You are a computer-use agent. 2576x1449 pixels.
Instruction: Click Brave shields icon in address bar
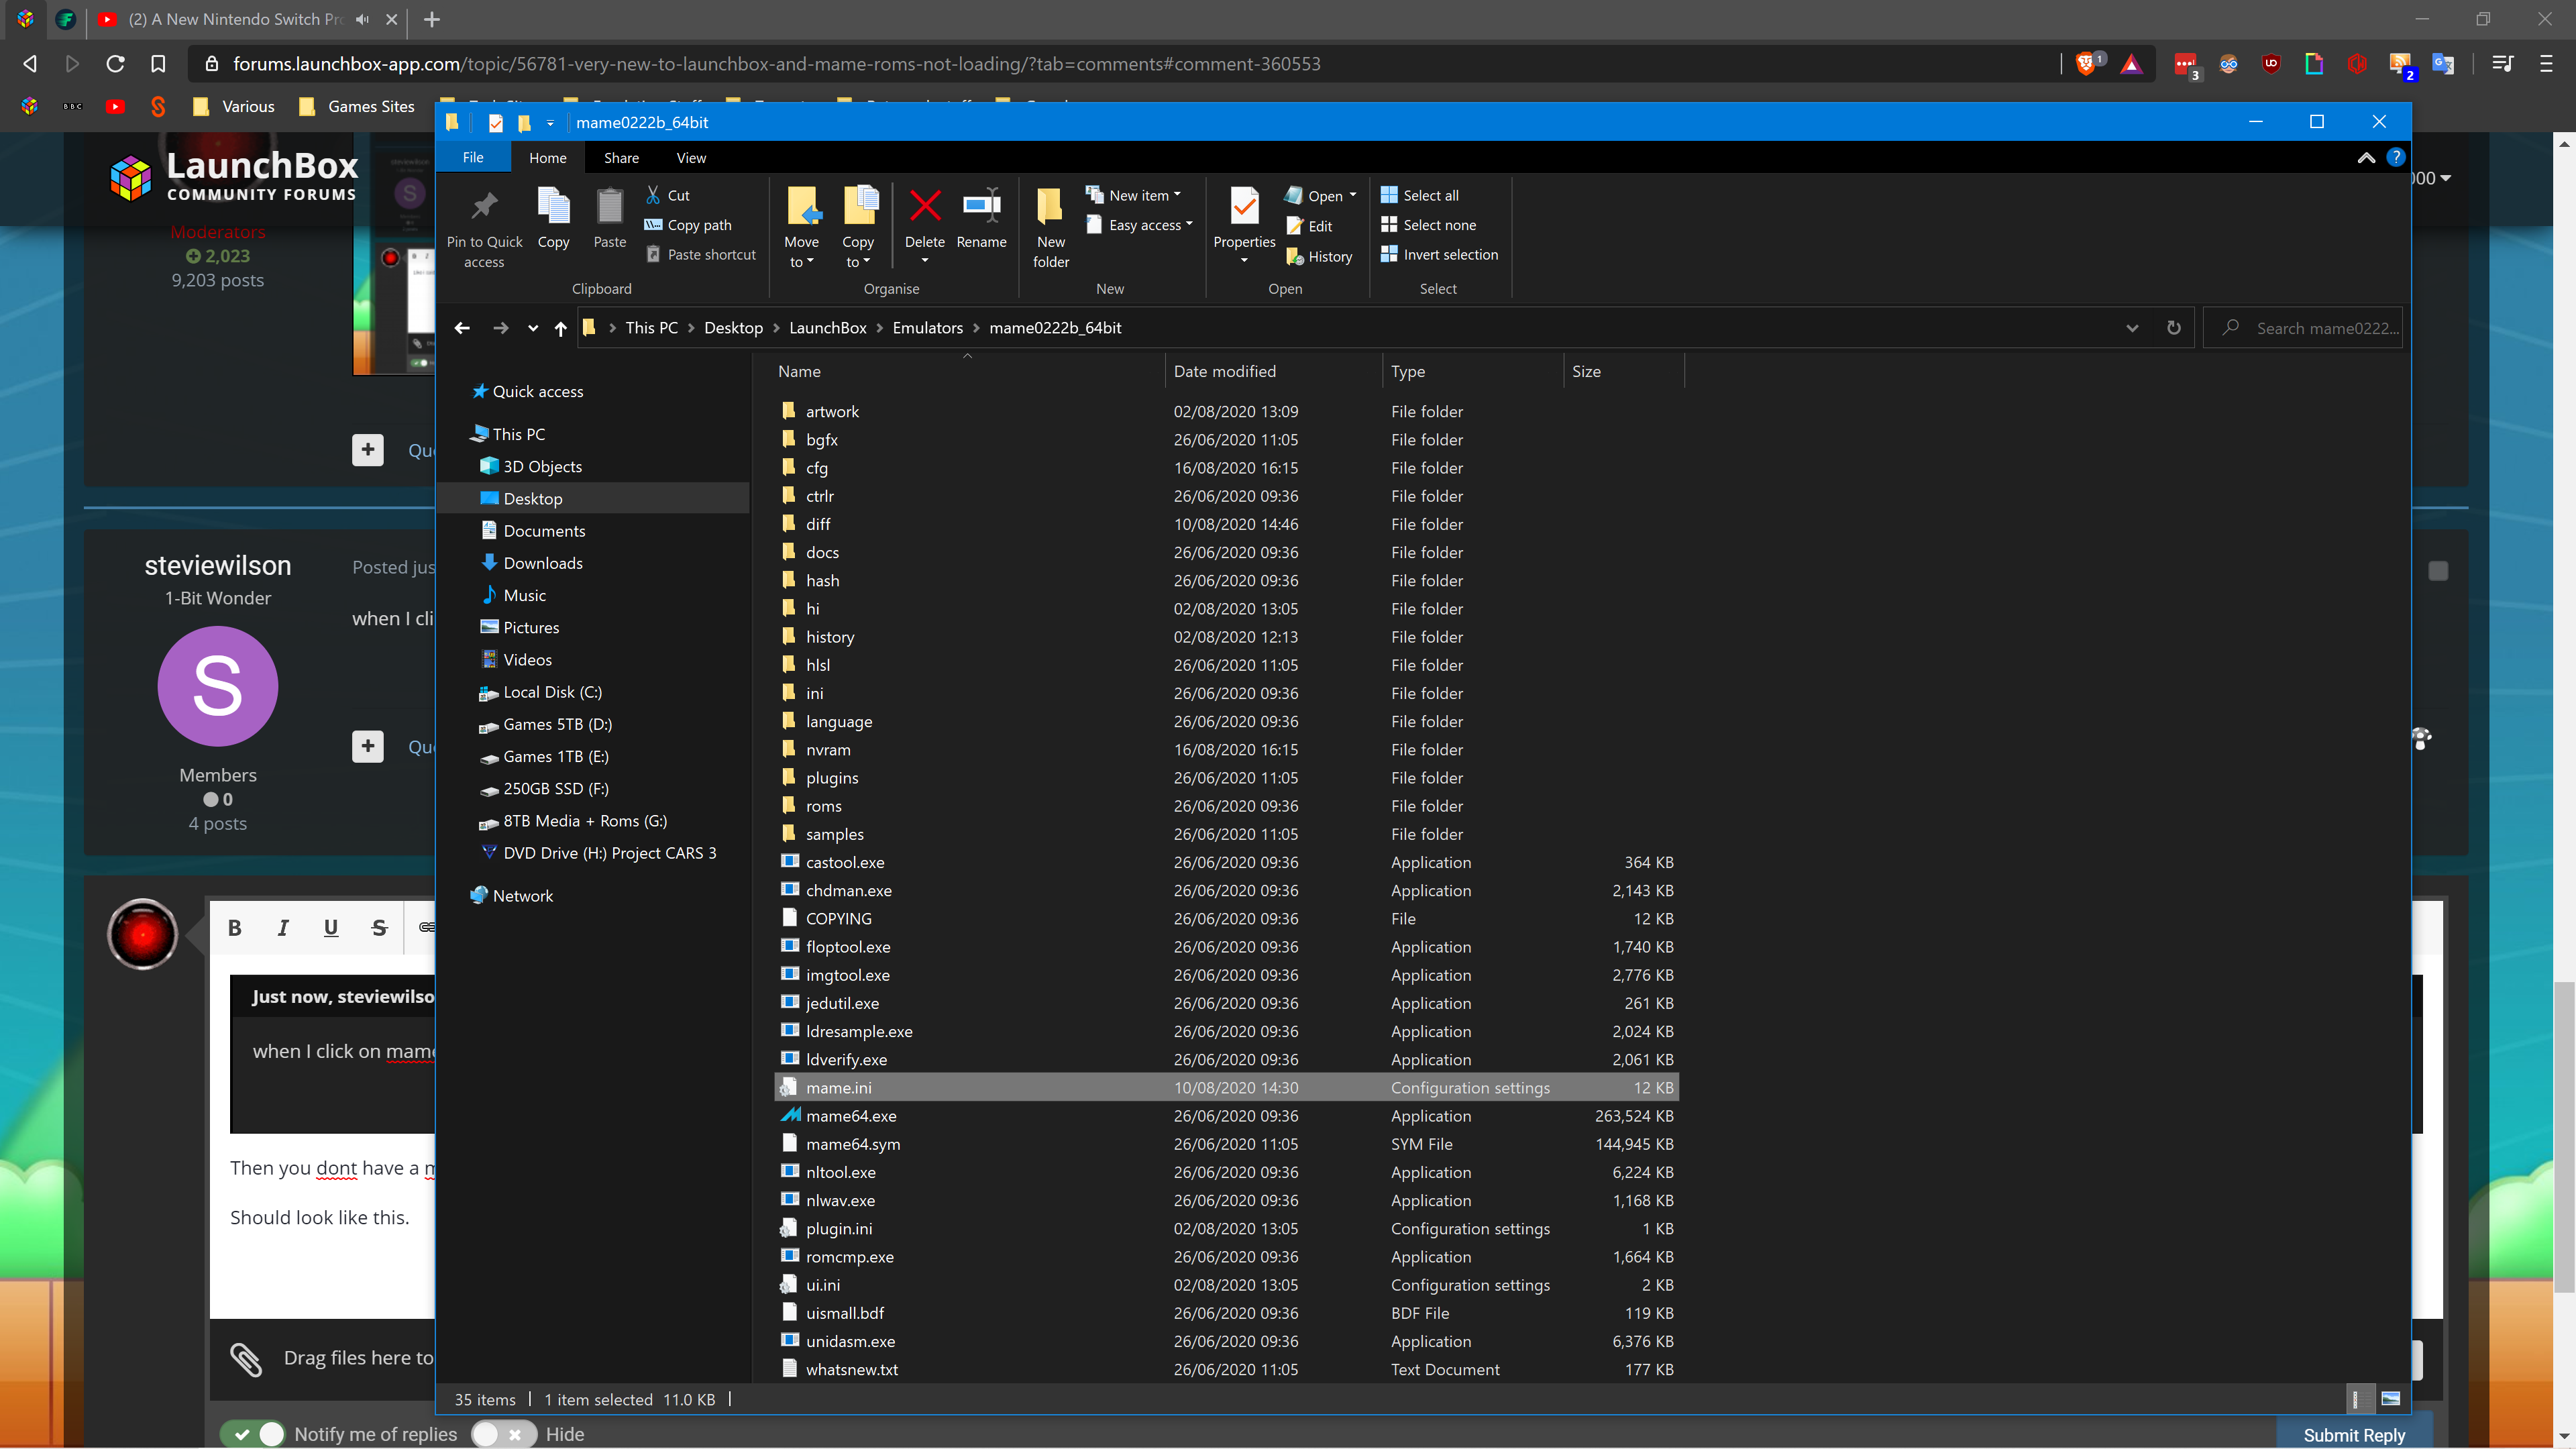pos(2086,64)
